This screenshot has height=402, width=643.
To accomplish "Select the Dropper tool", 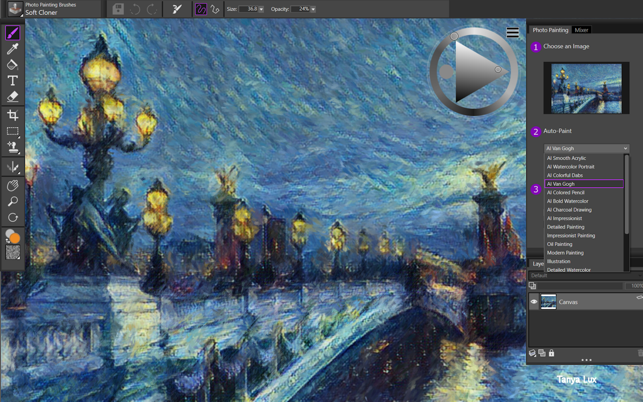I will 12,49.
